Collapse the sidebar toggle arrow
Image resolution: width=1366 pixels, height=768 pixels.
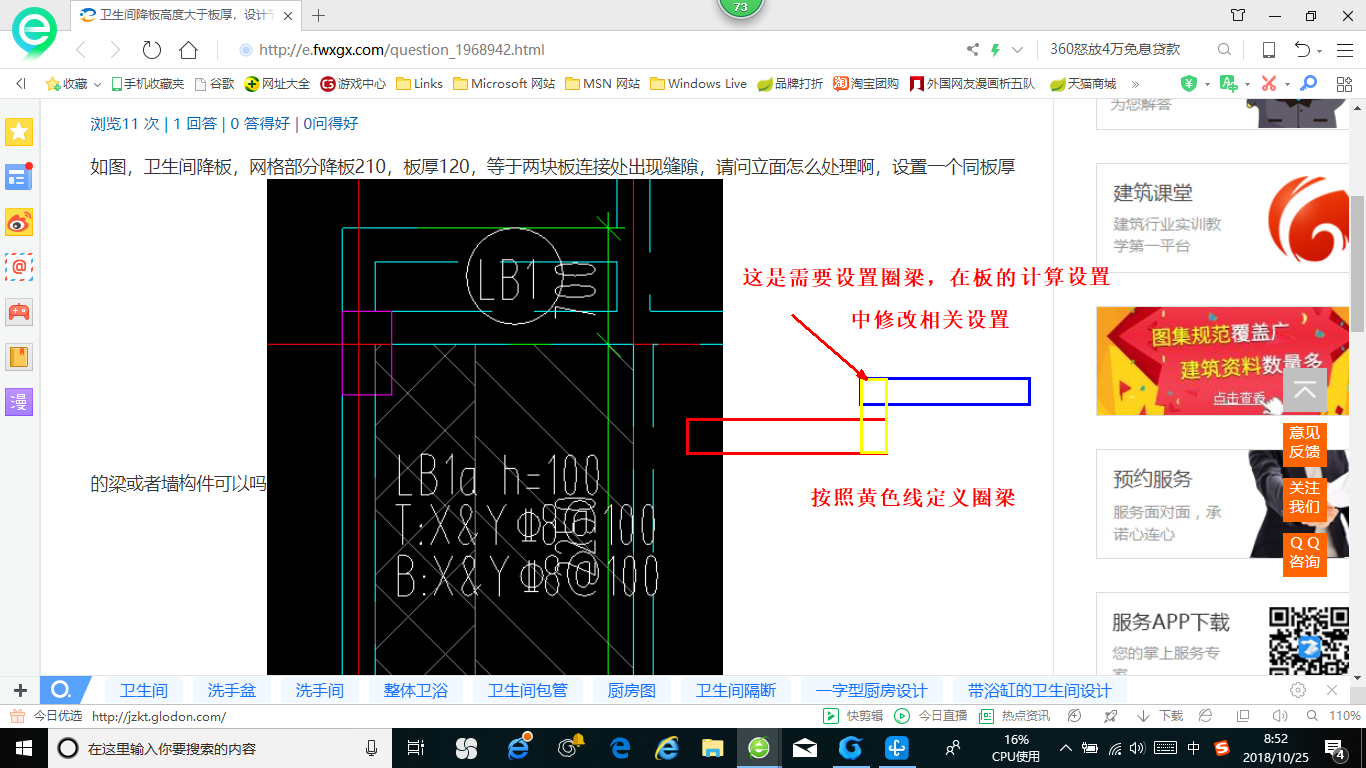[x=20, y=84]
